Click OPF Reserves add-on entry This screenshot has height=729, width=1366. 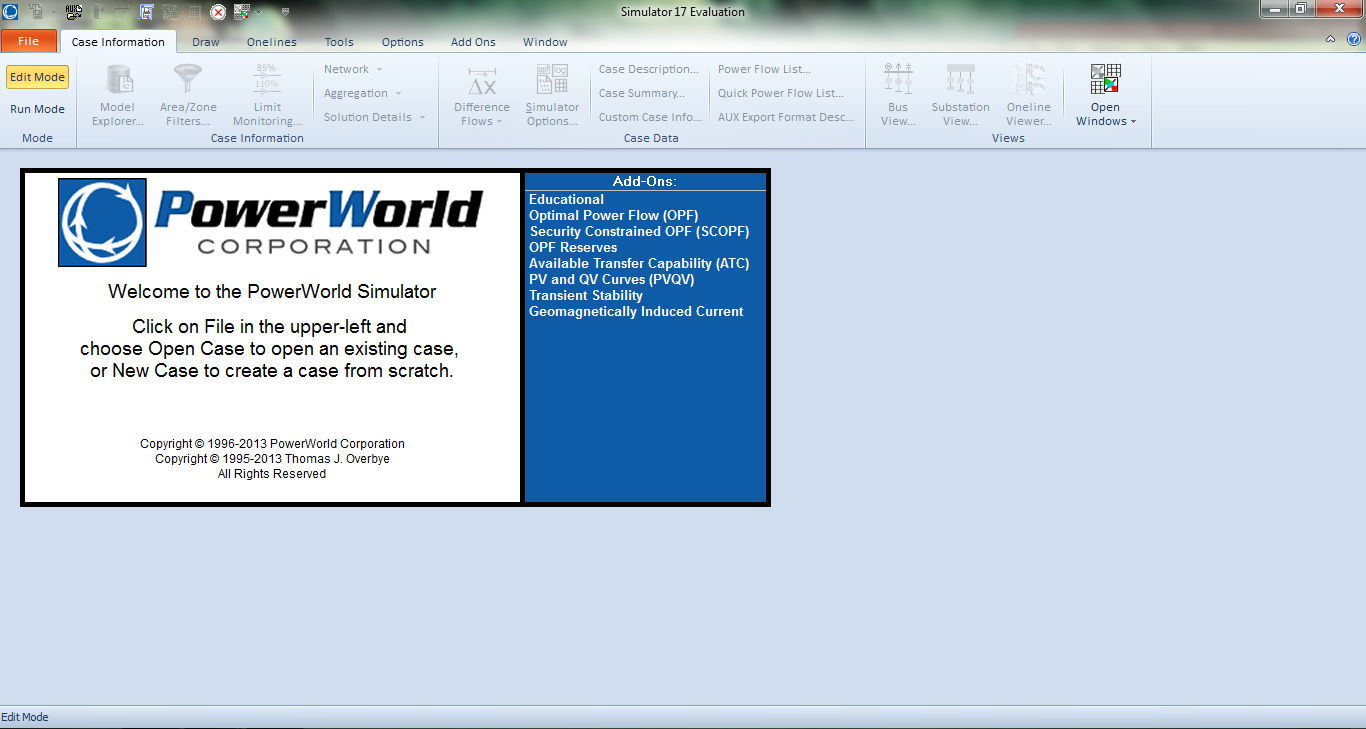tap(573, 247)
